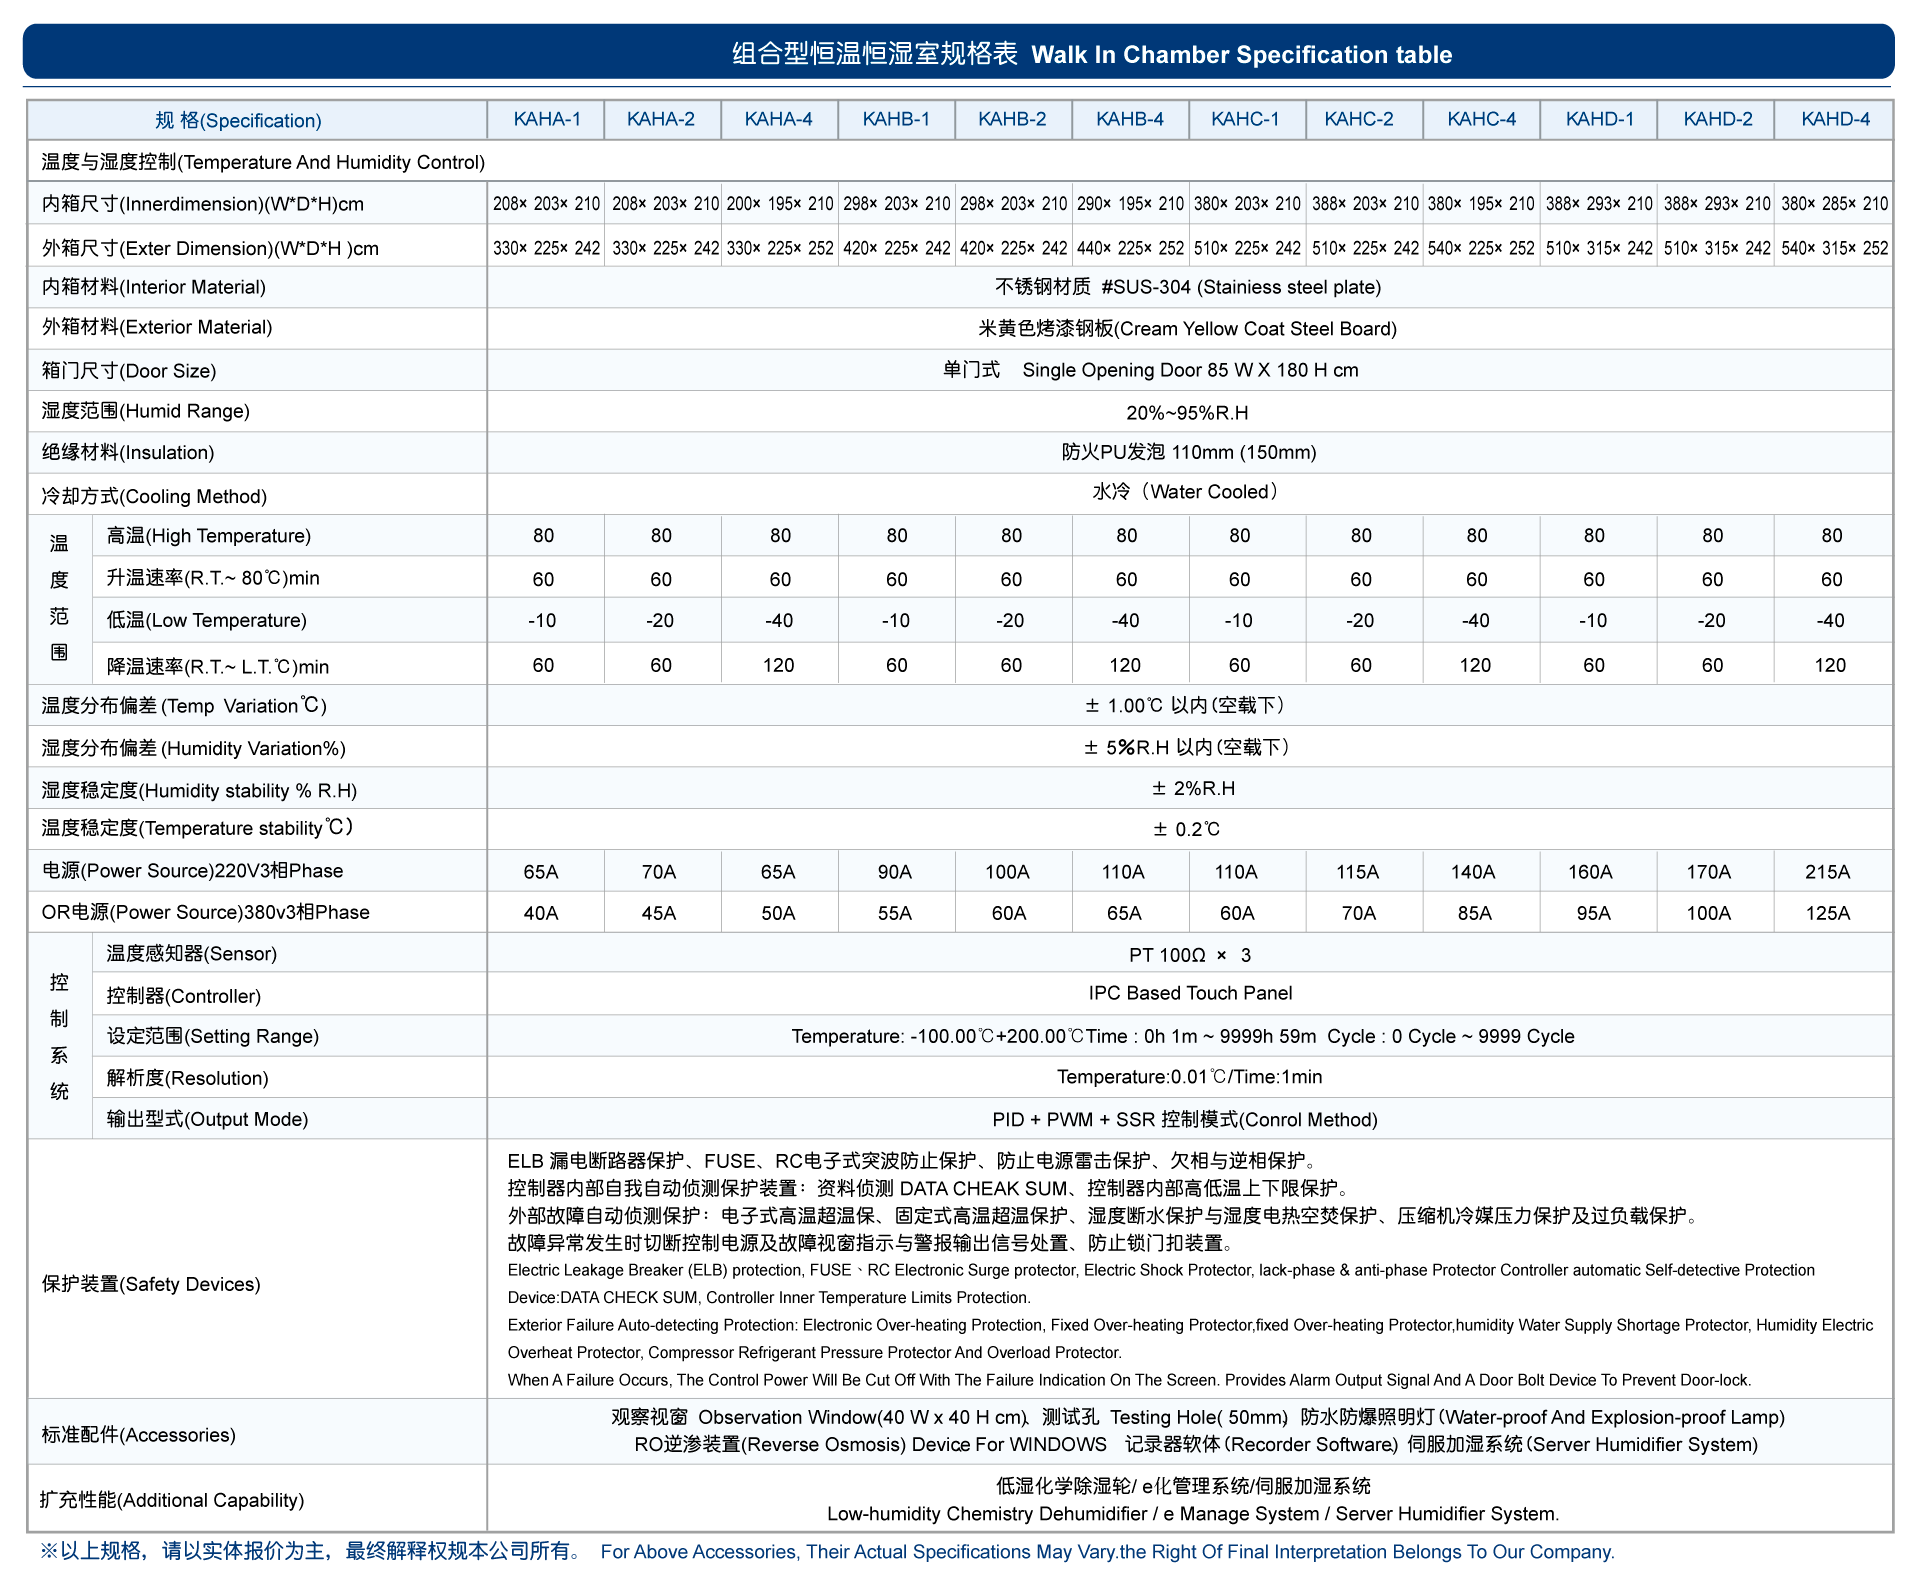Screen dimensions: 1920x1580
Task: Click the '标准配件(Accessories)' row label
Action: [139, 1435]
